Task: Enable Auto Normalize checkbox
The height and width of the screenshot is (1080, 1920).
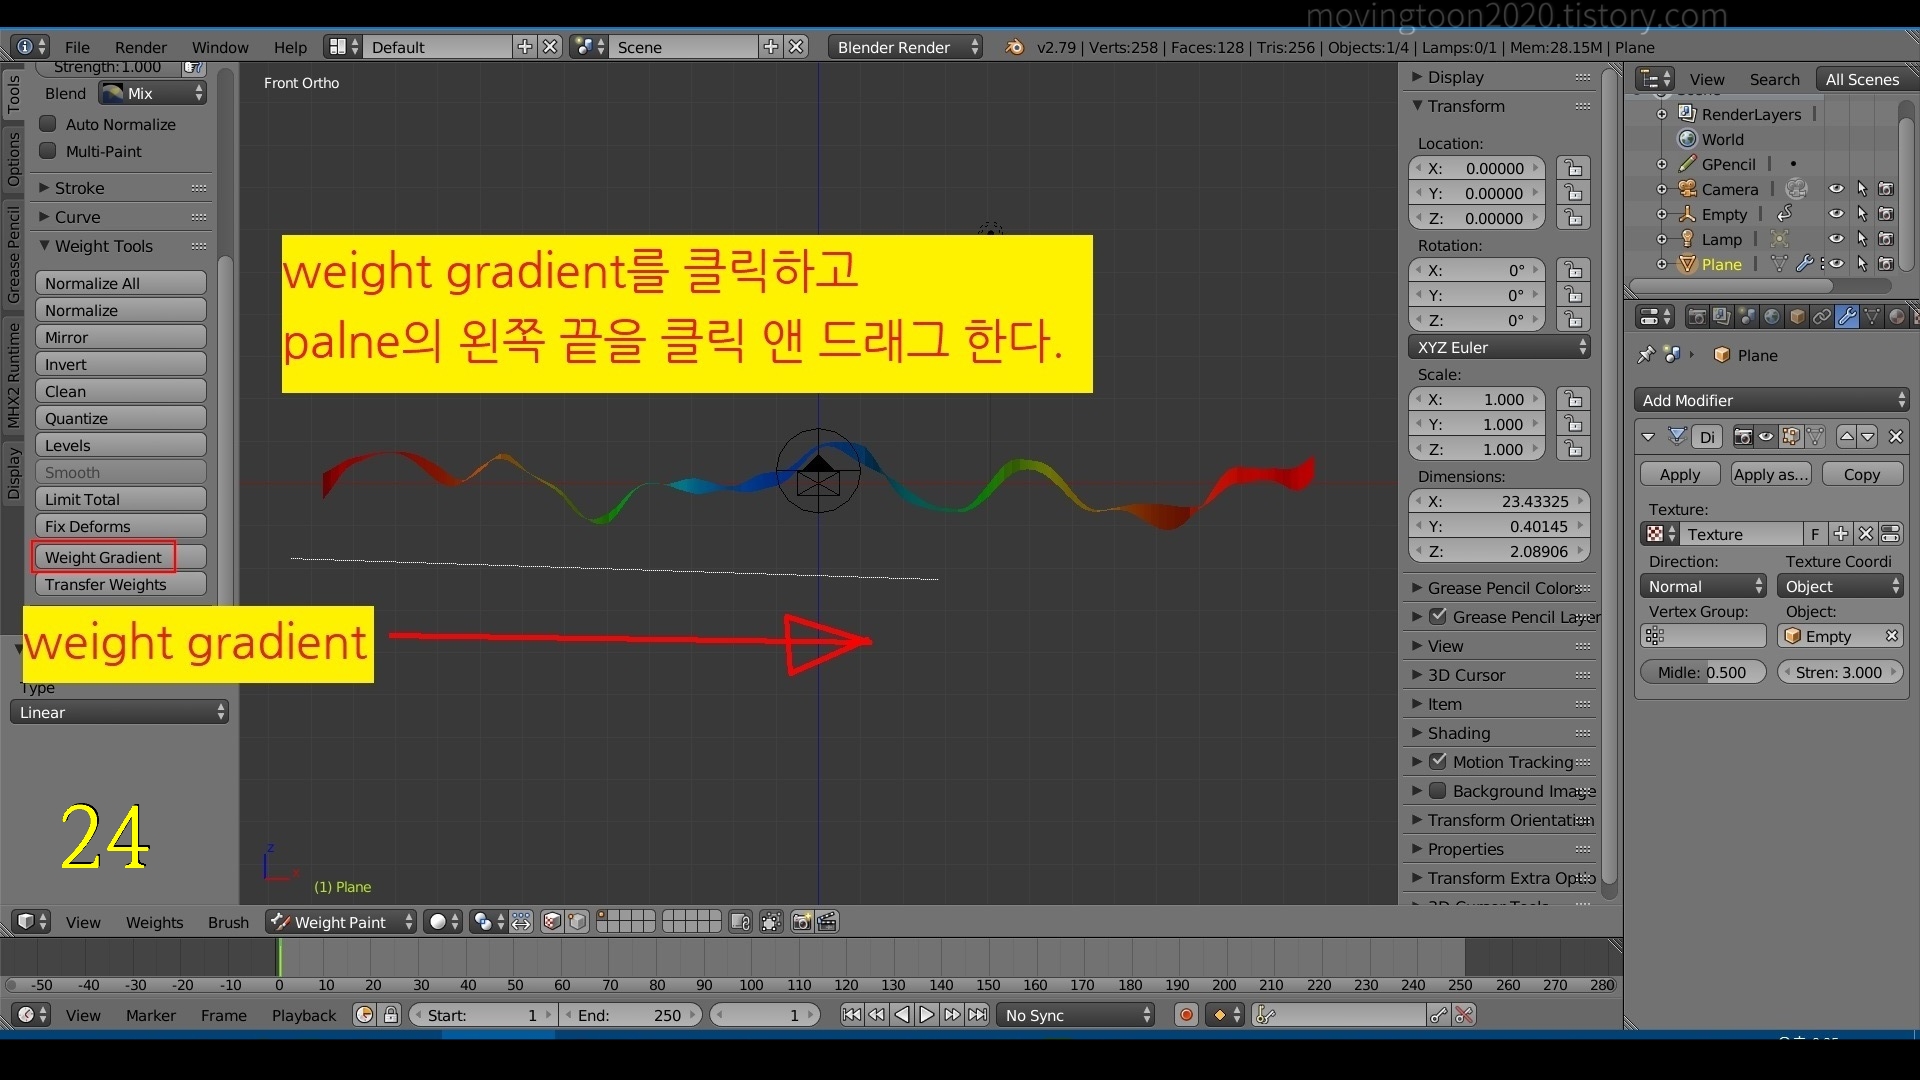Action: point(47,124)
